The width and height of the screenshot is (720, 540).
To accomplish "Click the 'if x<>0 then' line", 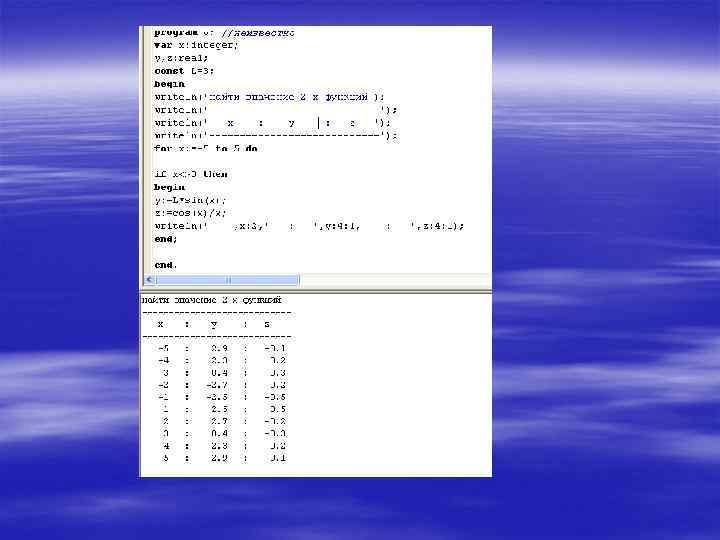I will tap(191, 174).
